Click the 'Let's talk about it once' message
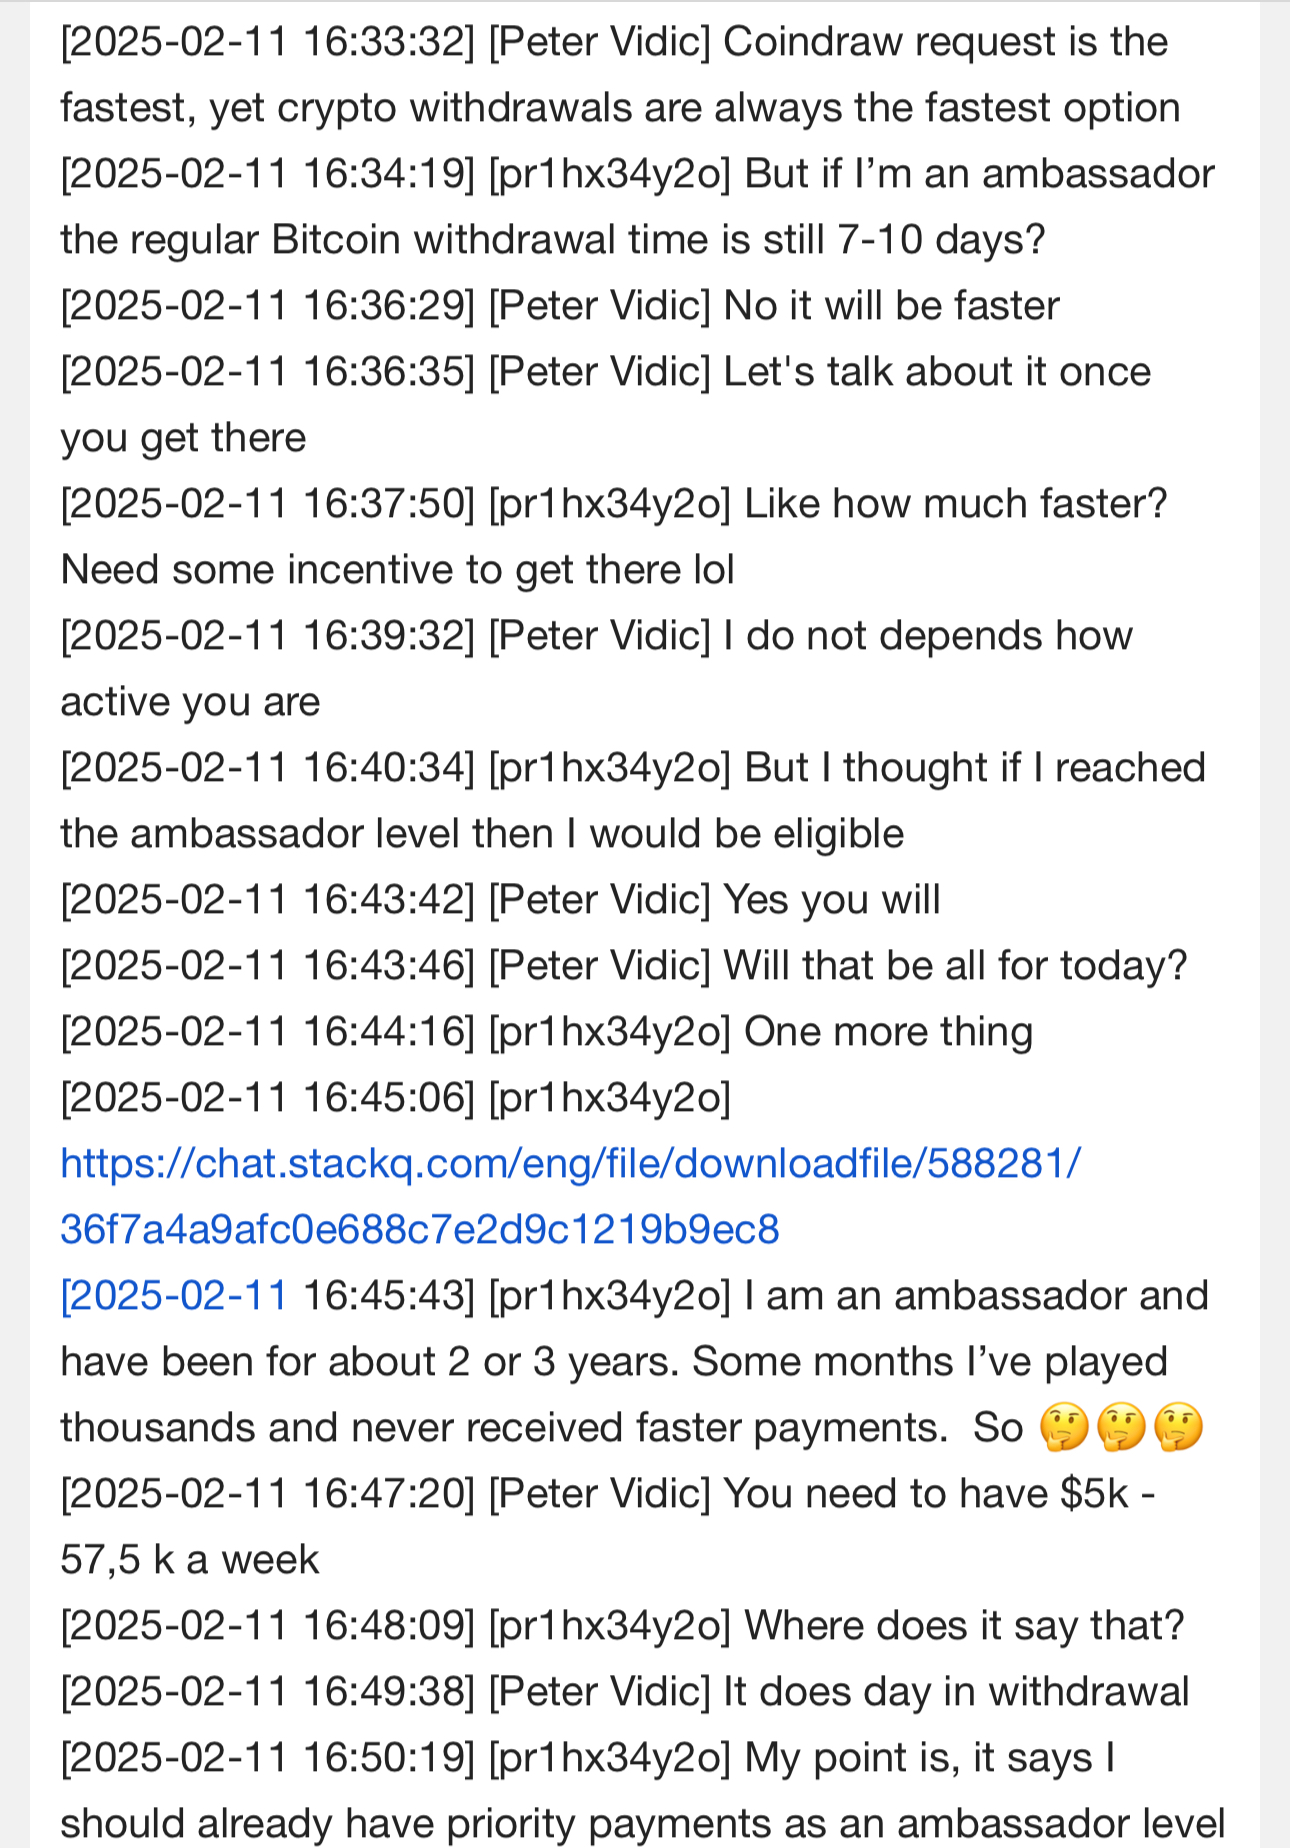The height and width of the screenshot is (1848, 1290). coord(606,404)
